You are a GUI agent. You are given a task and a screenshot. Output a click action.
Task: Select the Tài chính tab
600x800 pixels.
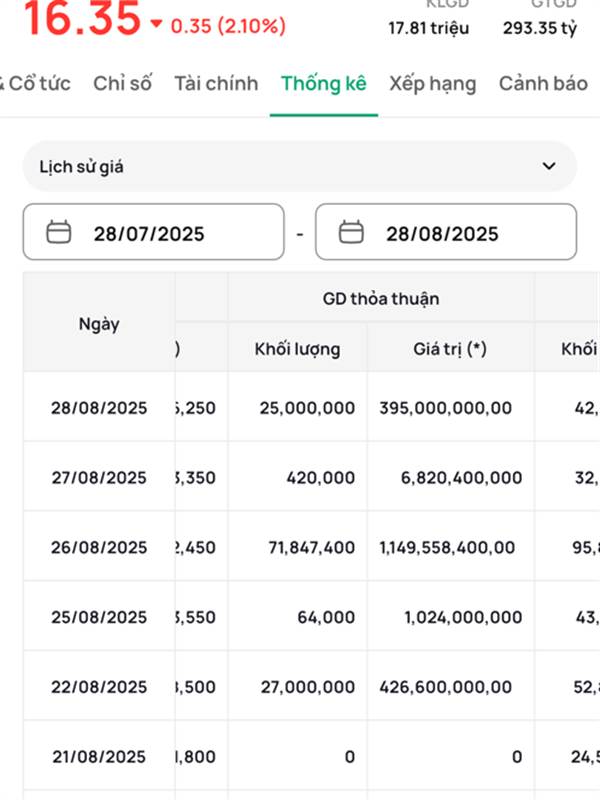pos(215,83)
